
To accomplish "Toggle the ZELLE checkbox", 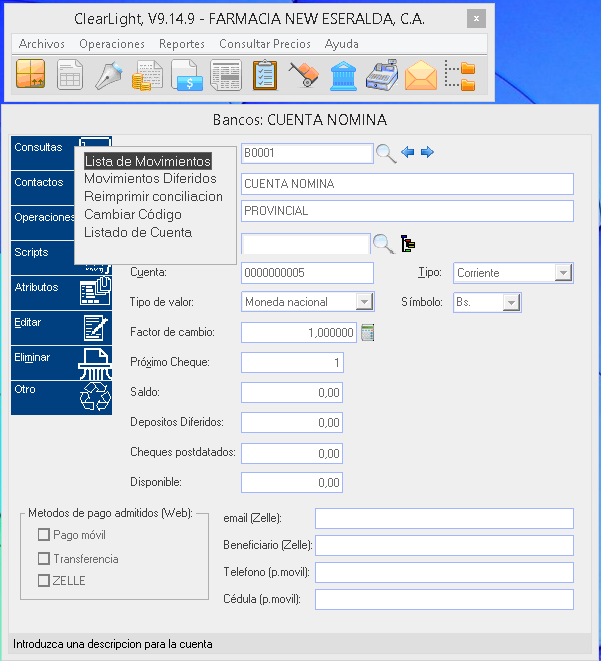I will (x=44, y=581).
